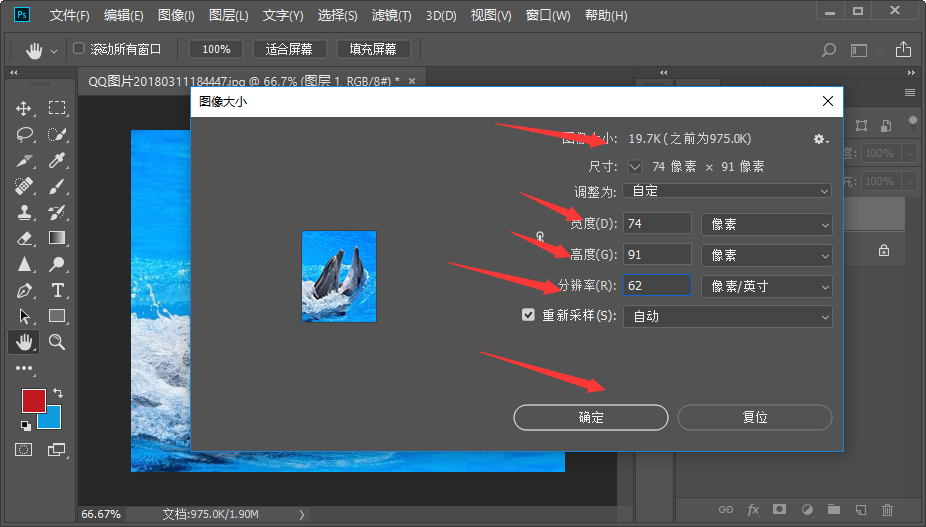Reset default foreground and background colors

[x=25, y=425]
